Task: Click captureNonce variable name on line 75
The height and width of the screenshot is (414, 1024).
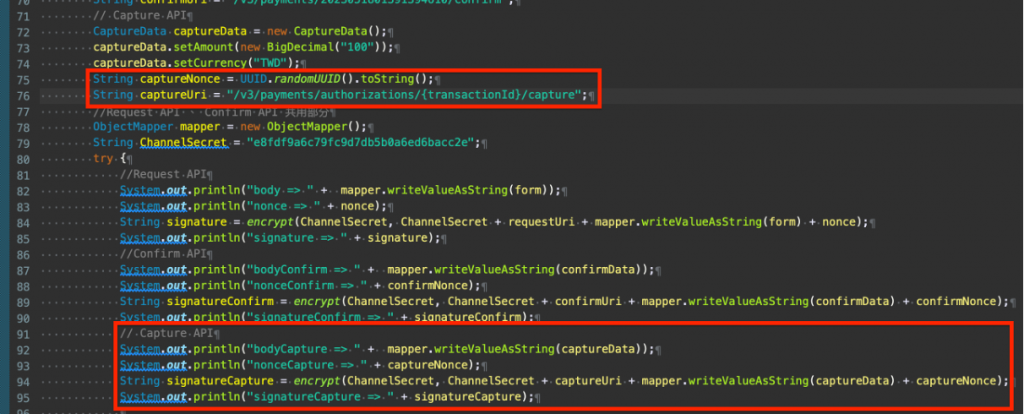Action: (x=182, y=79)
